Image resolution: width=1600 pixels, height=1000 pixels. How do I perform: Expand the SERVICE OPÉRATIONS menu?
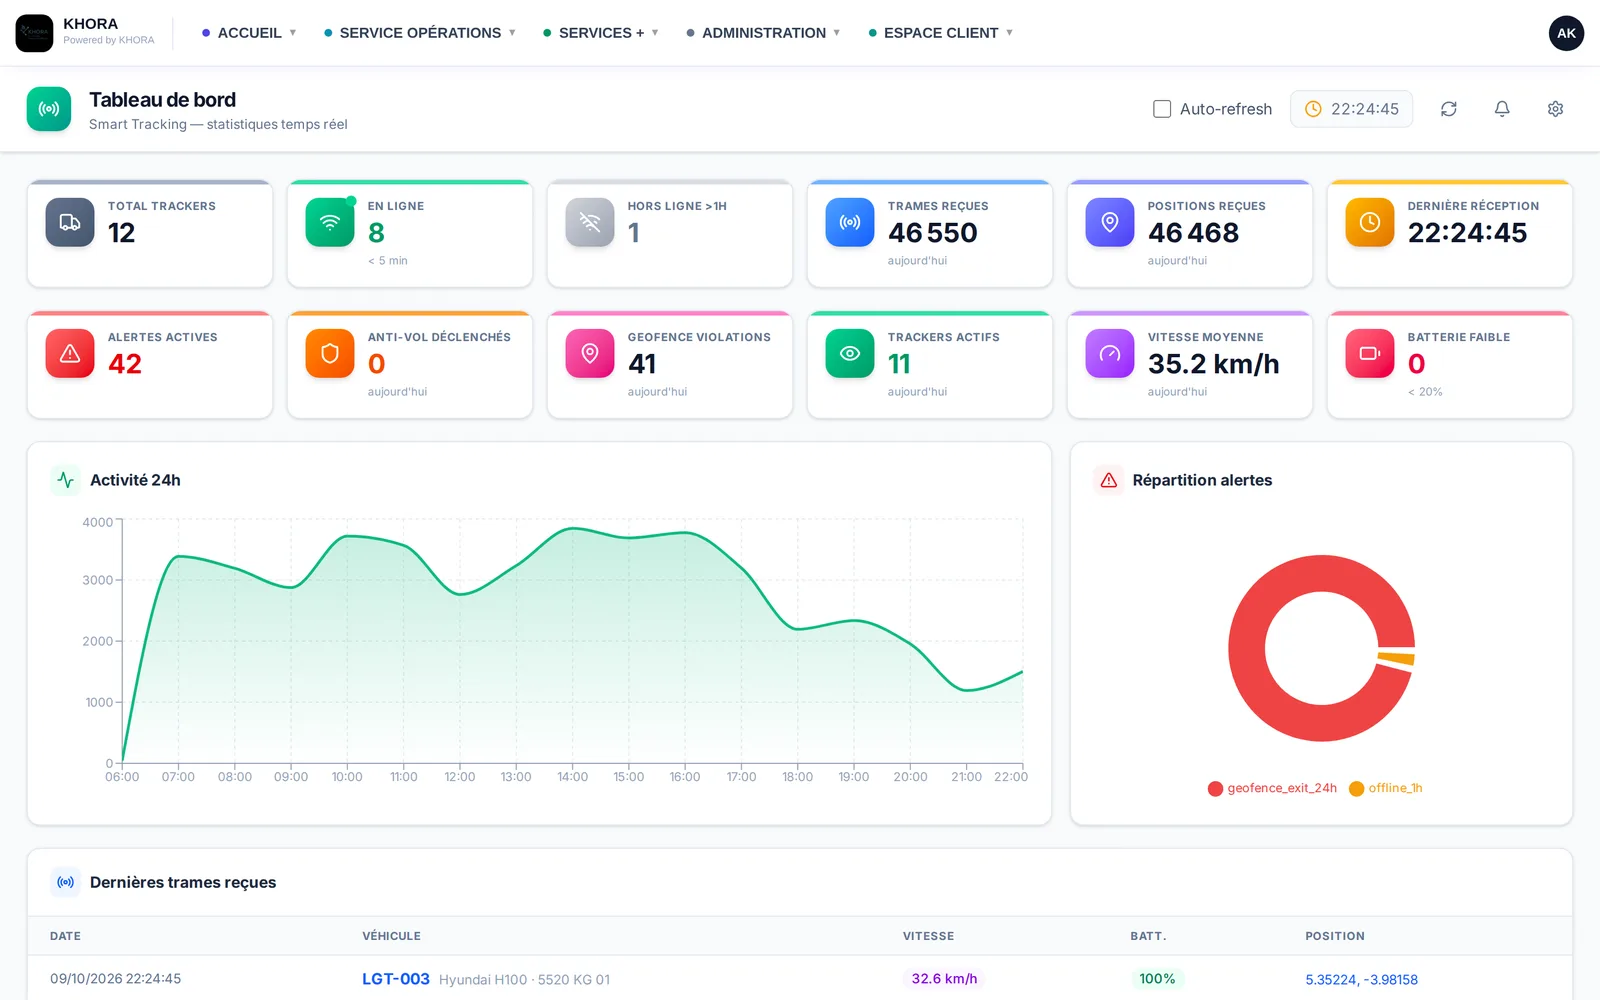(x=420, y=33)
